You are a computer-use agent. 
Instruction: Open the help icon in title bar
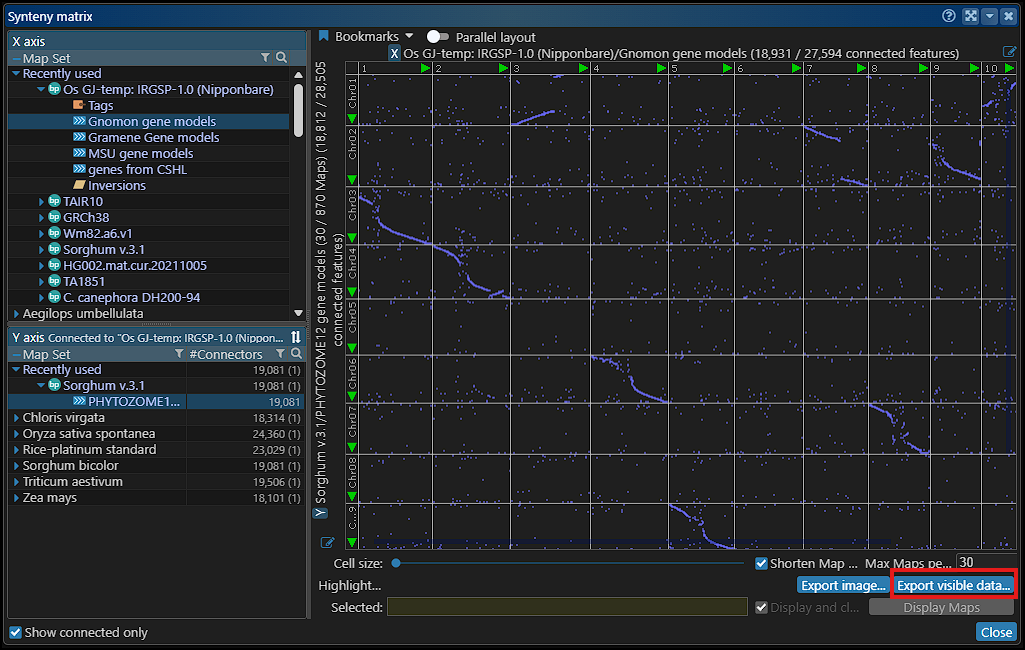(949, 16)
